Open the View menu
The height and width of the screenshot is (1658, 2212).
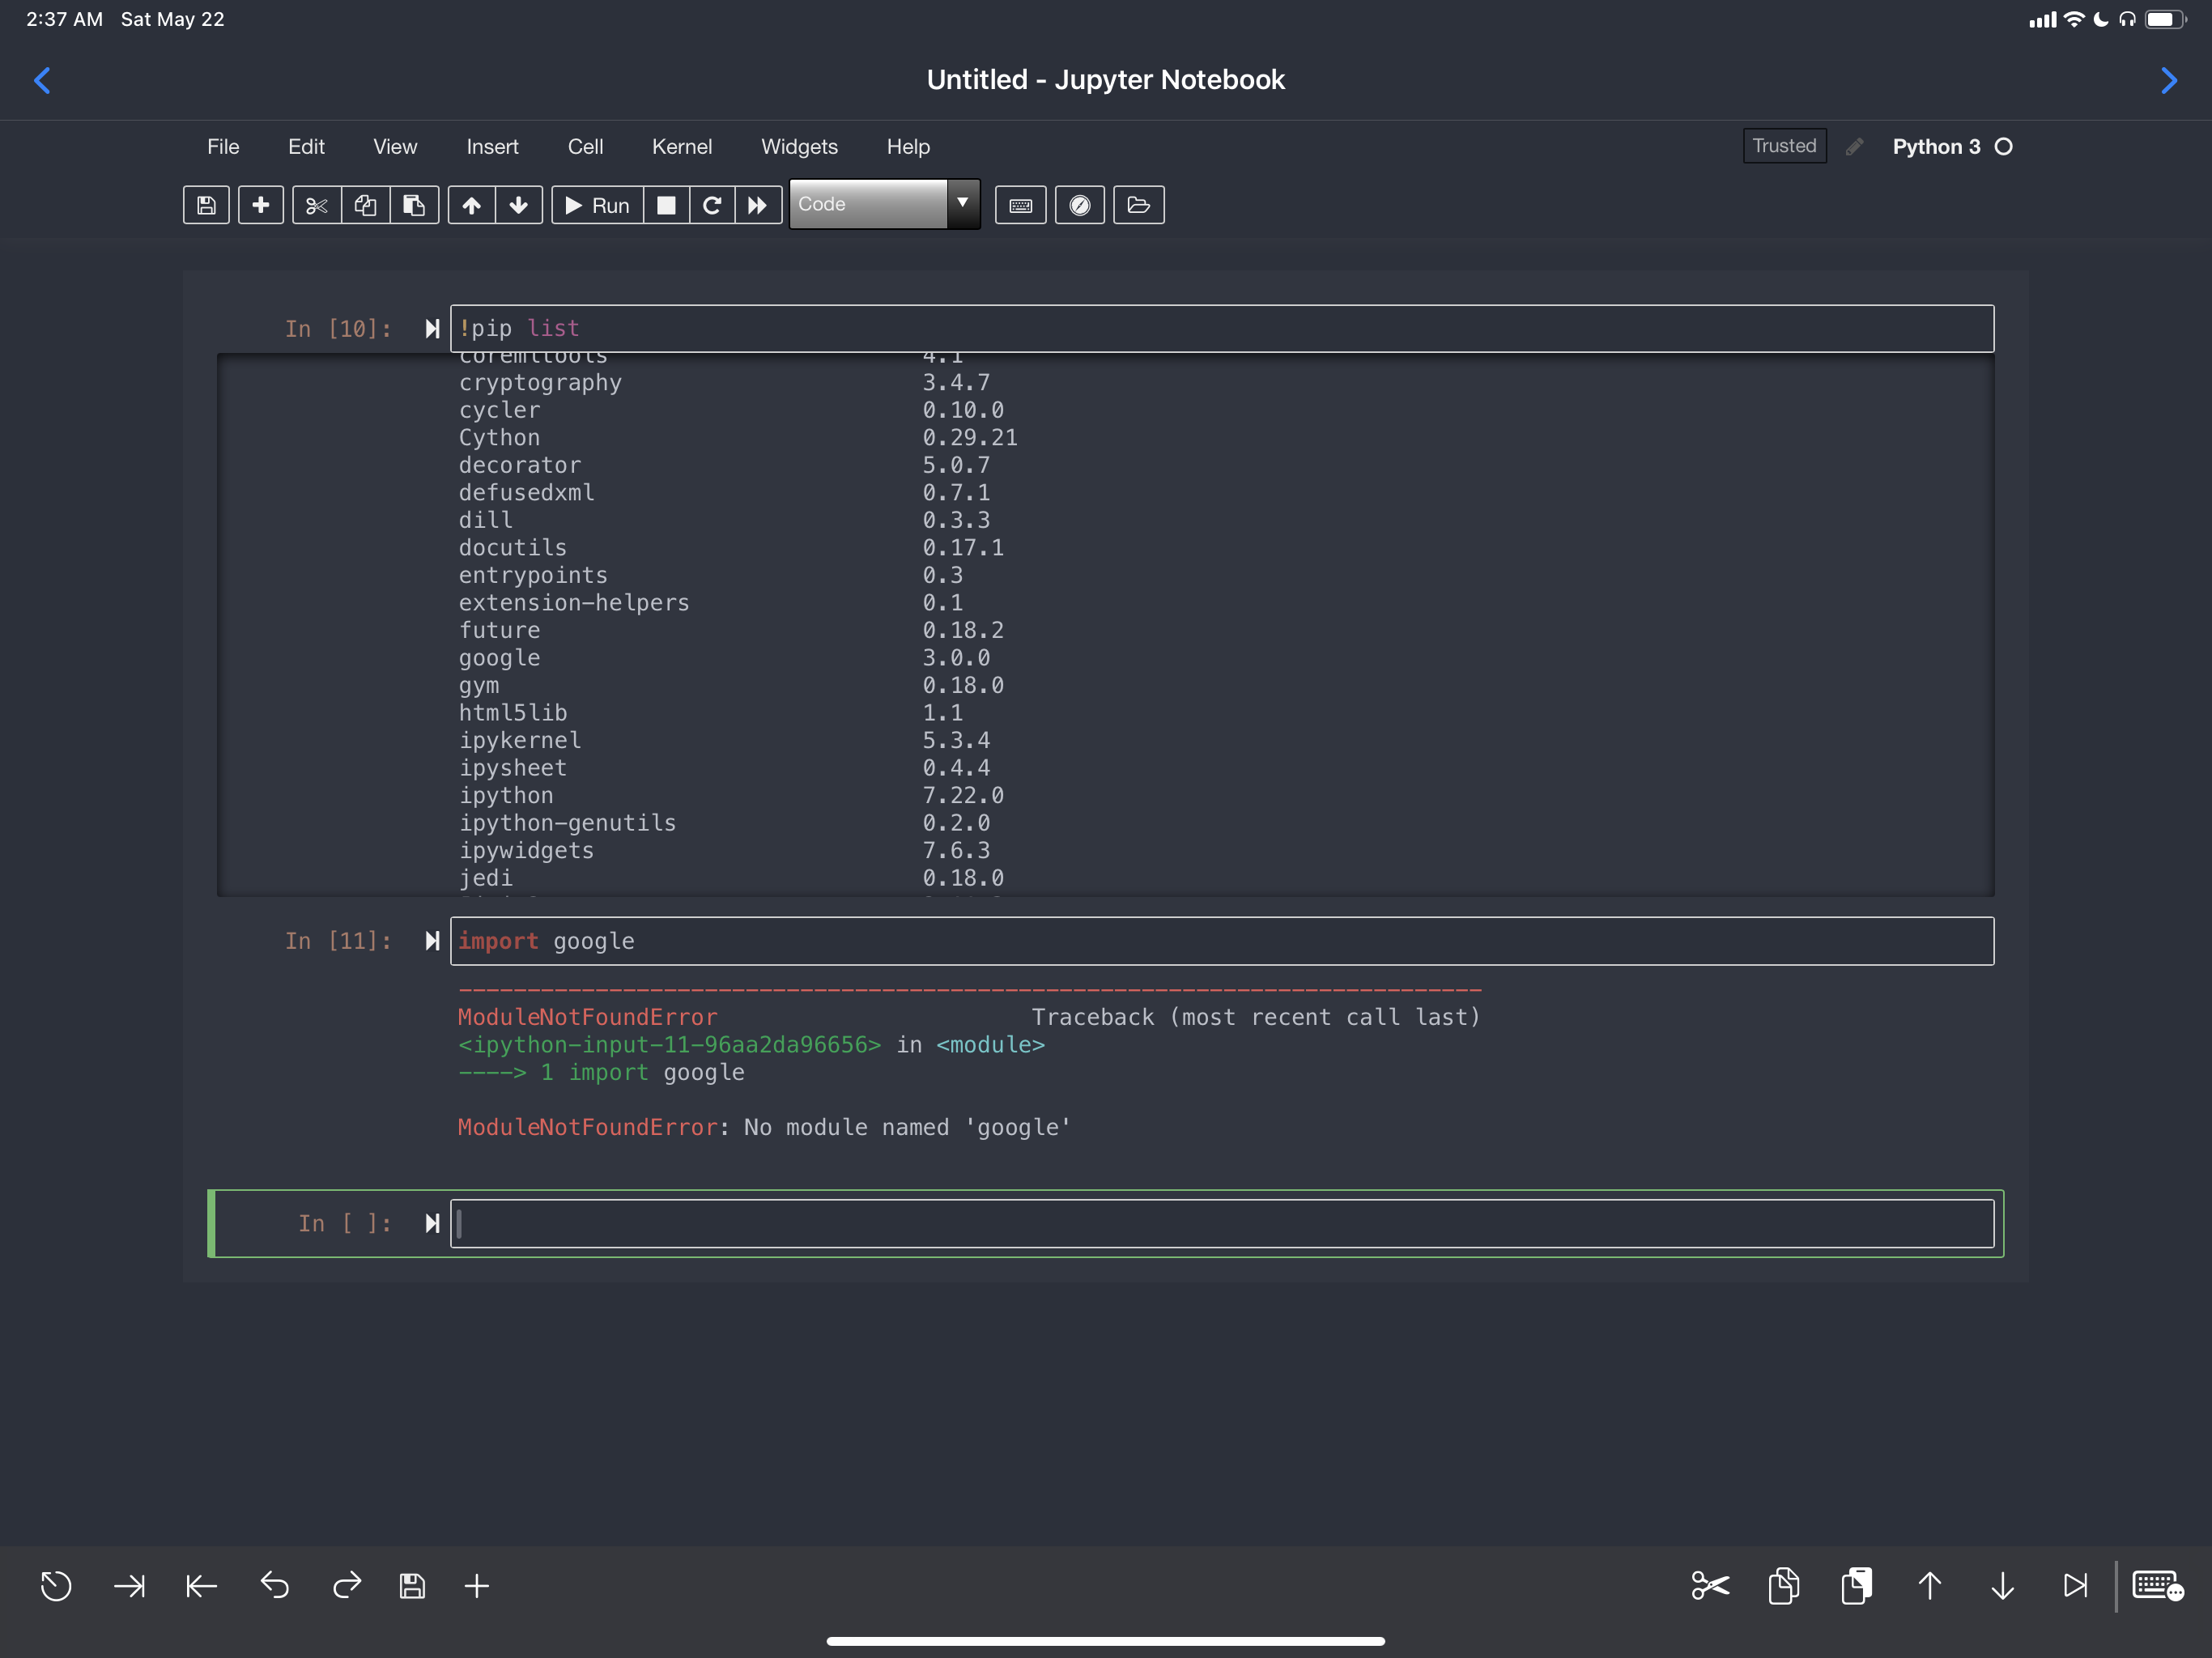(395, 146)
